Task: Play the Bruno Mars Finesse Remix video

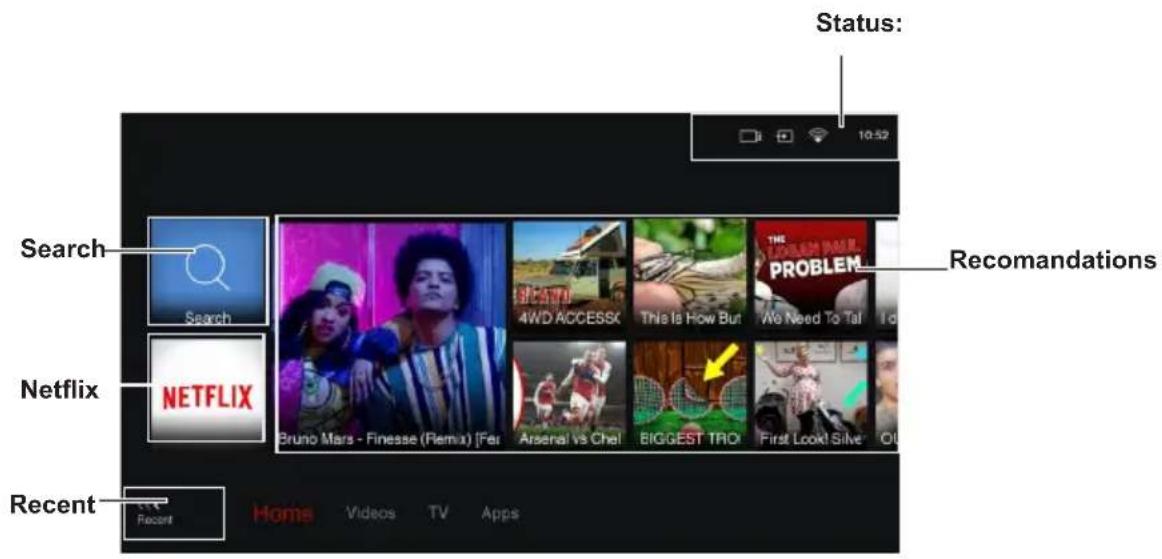Action: [x=392, y=335]
